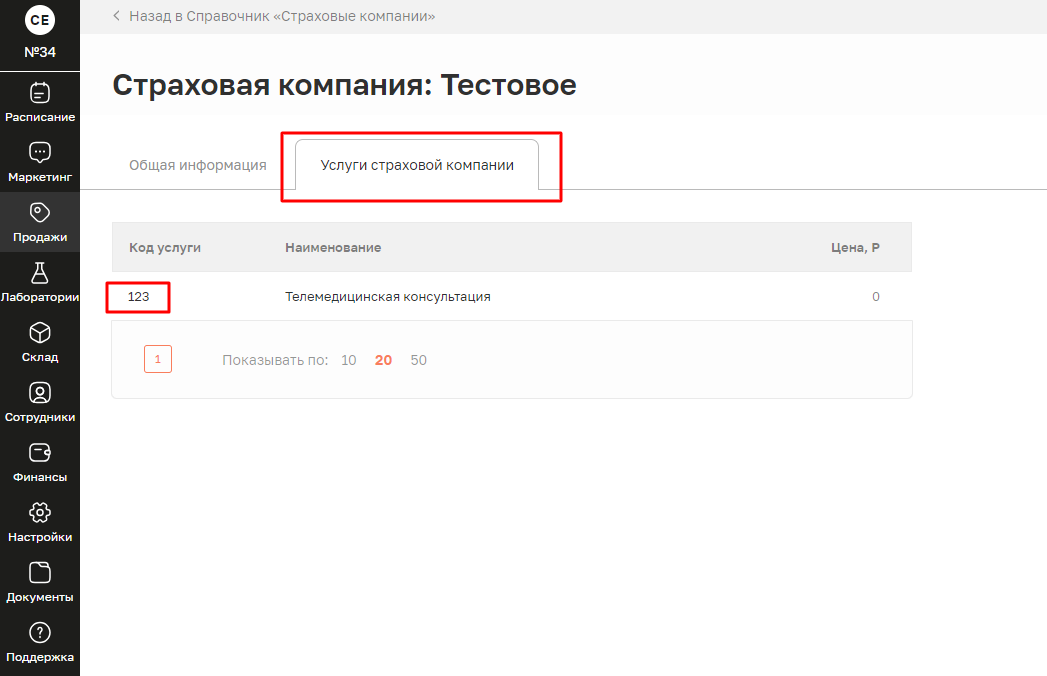This screenshot has height=676, width=1047.
Task: Open the Документы folder icon
Action: pos(39,572)
